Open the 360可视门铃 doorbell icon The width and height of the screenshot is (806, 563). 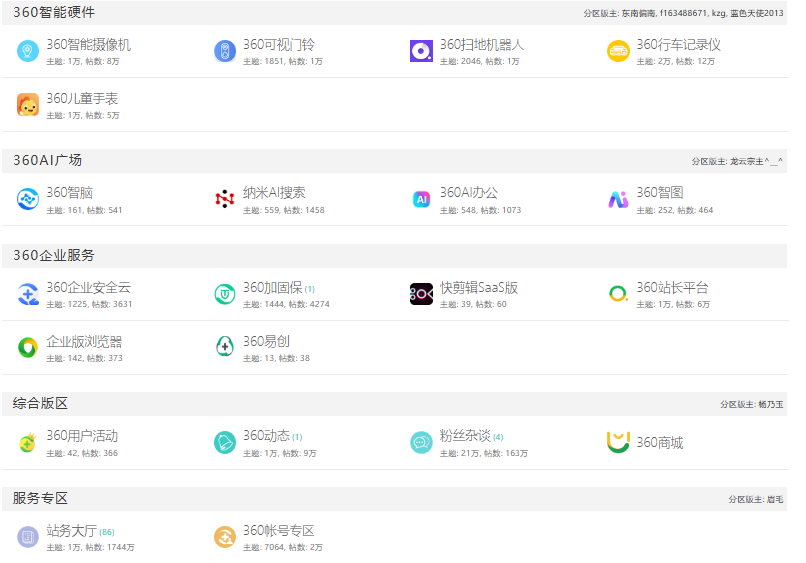click(225, 51)
